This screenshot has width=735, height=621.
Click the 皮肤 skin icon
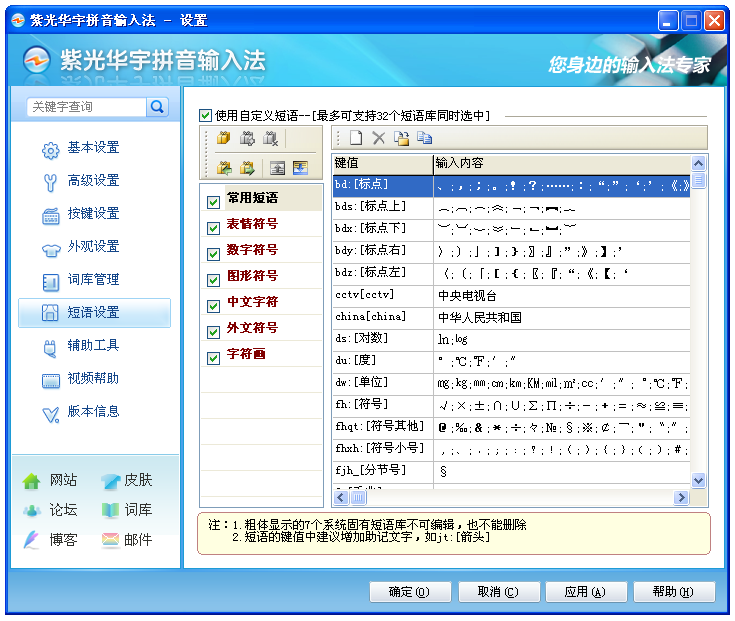[x=110, y=481]
